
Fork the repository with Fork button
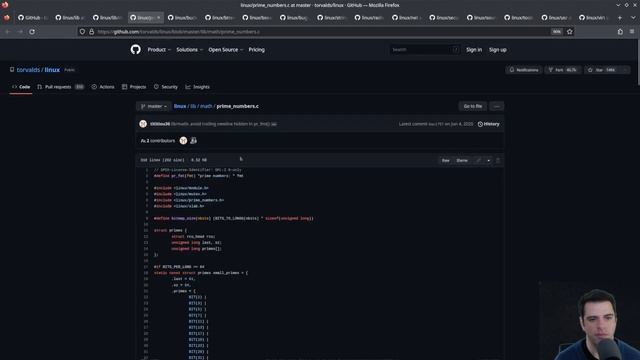(x=563, y=70)
